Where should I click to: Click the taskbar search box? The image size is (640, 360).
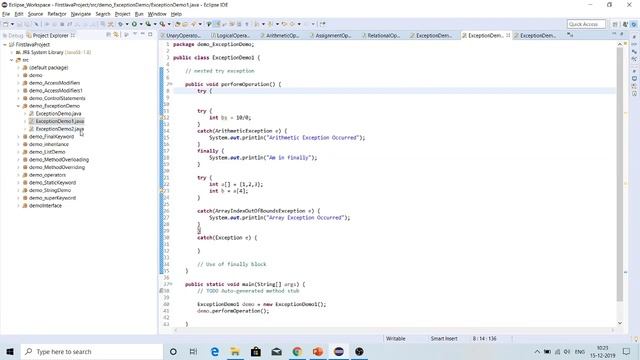pyautogui.click(x=91, y=351)
